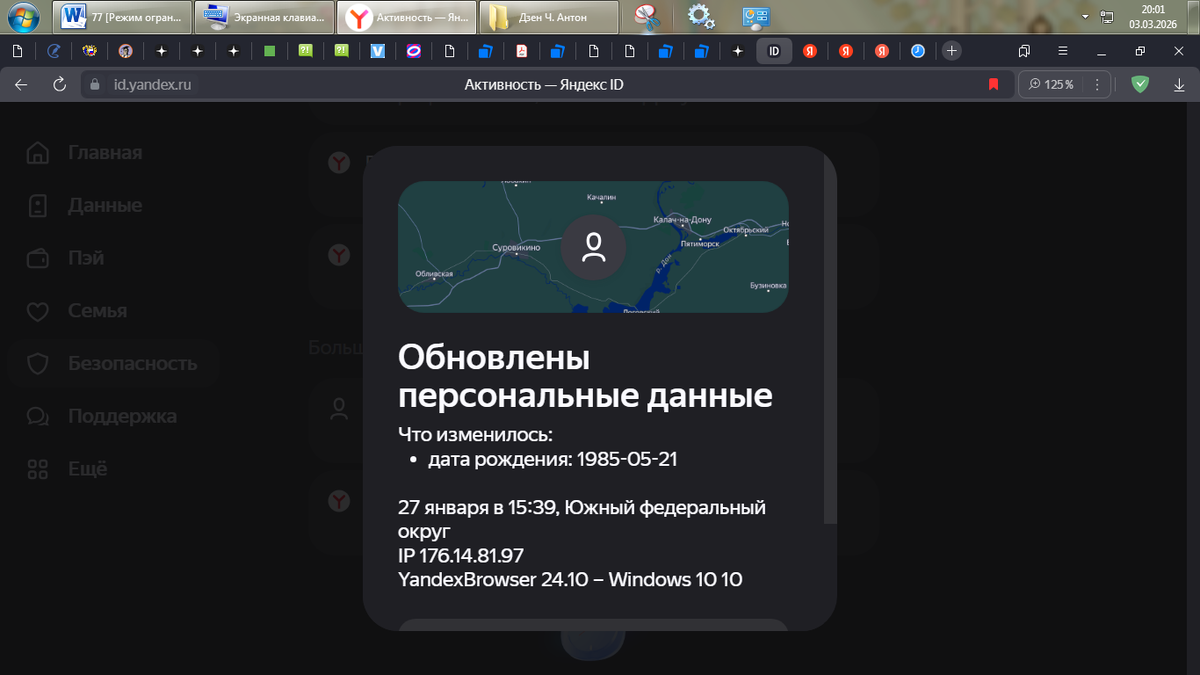Open the Ещё grid section
Image resolution: width=1200 pixels, height=675 pixels.
point(88,468)
